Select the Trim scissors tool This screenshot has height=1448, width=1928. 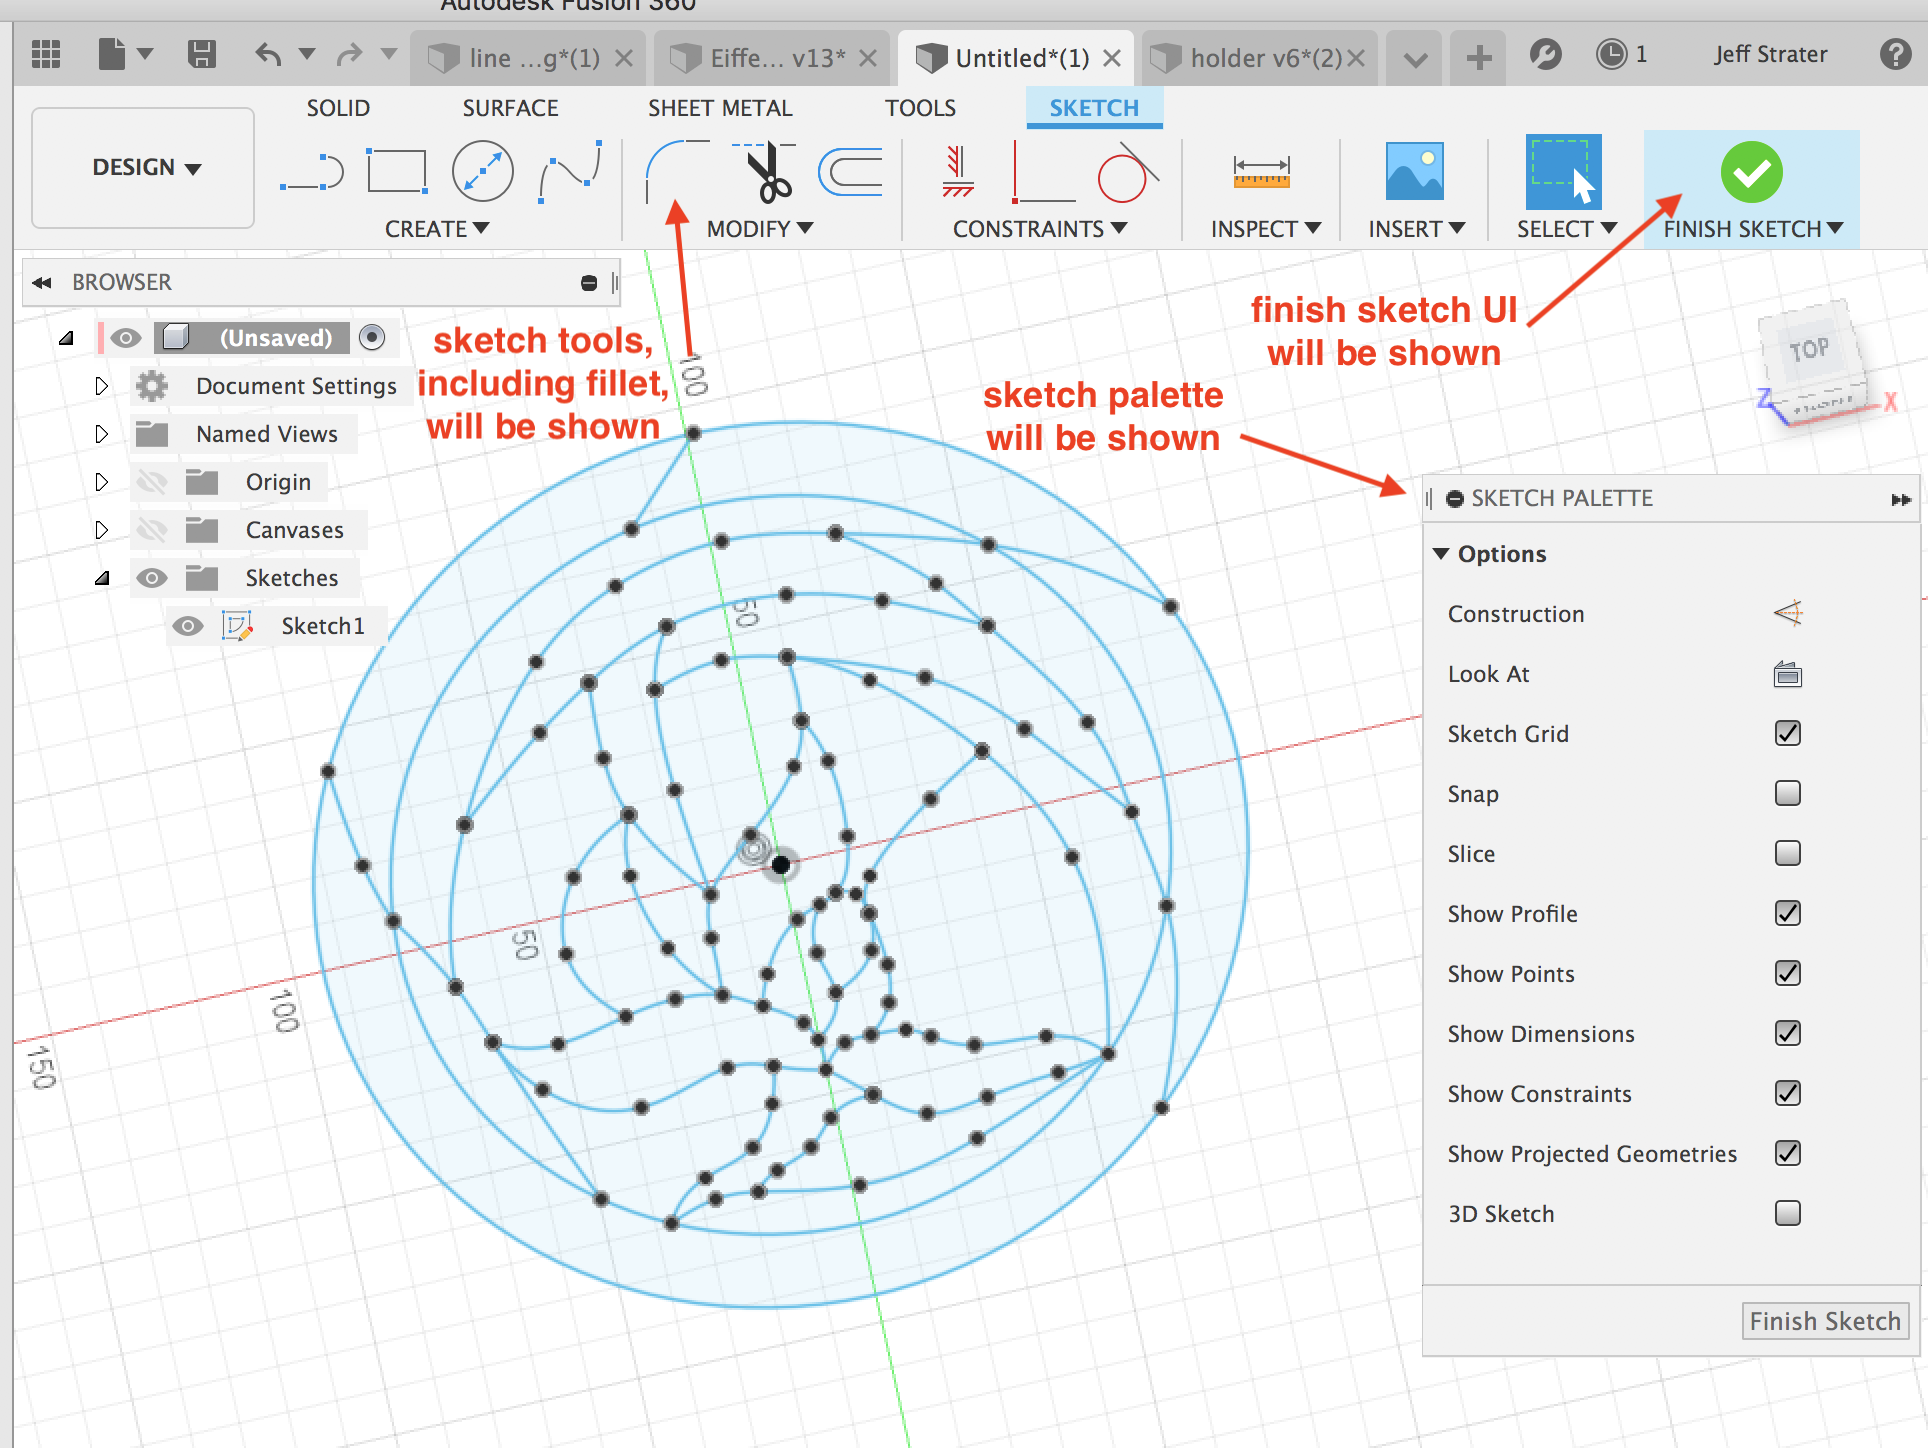(765, 171)
